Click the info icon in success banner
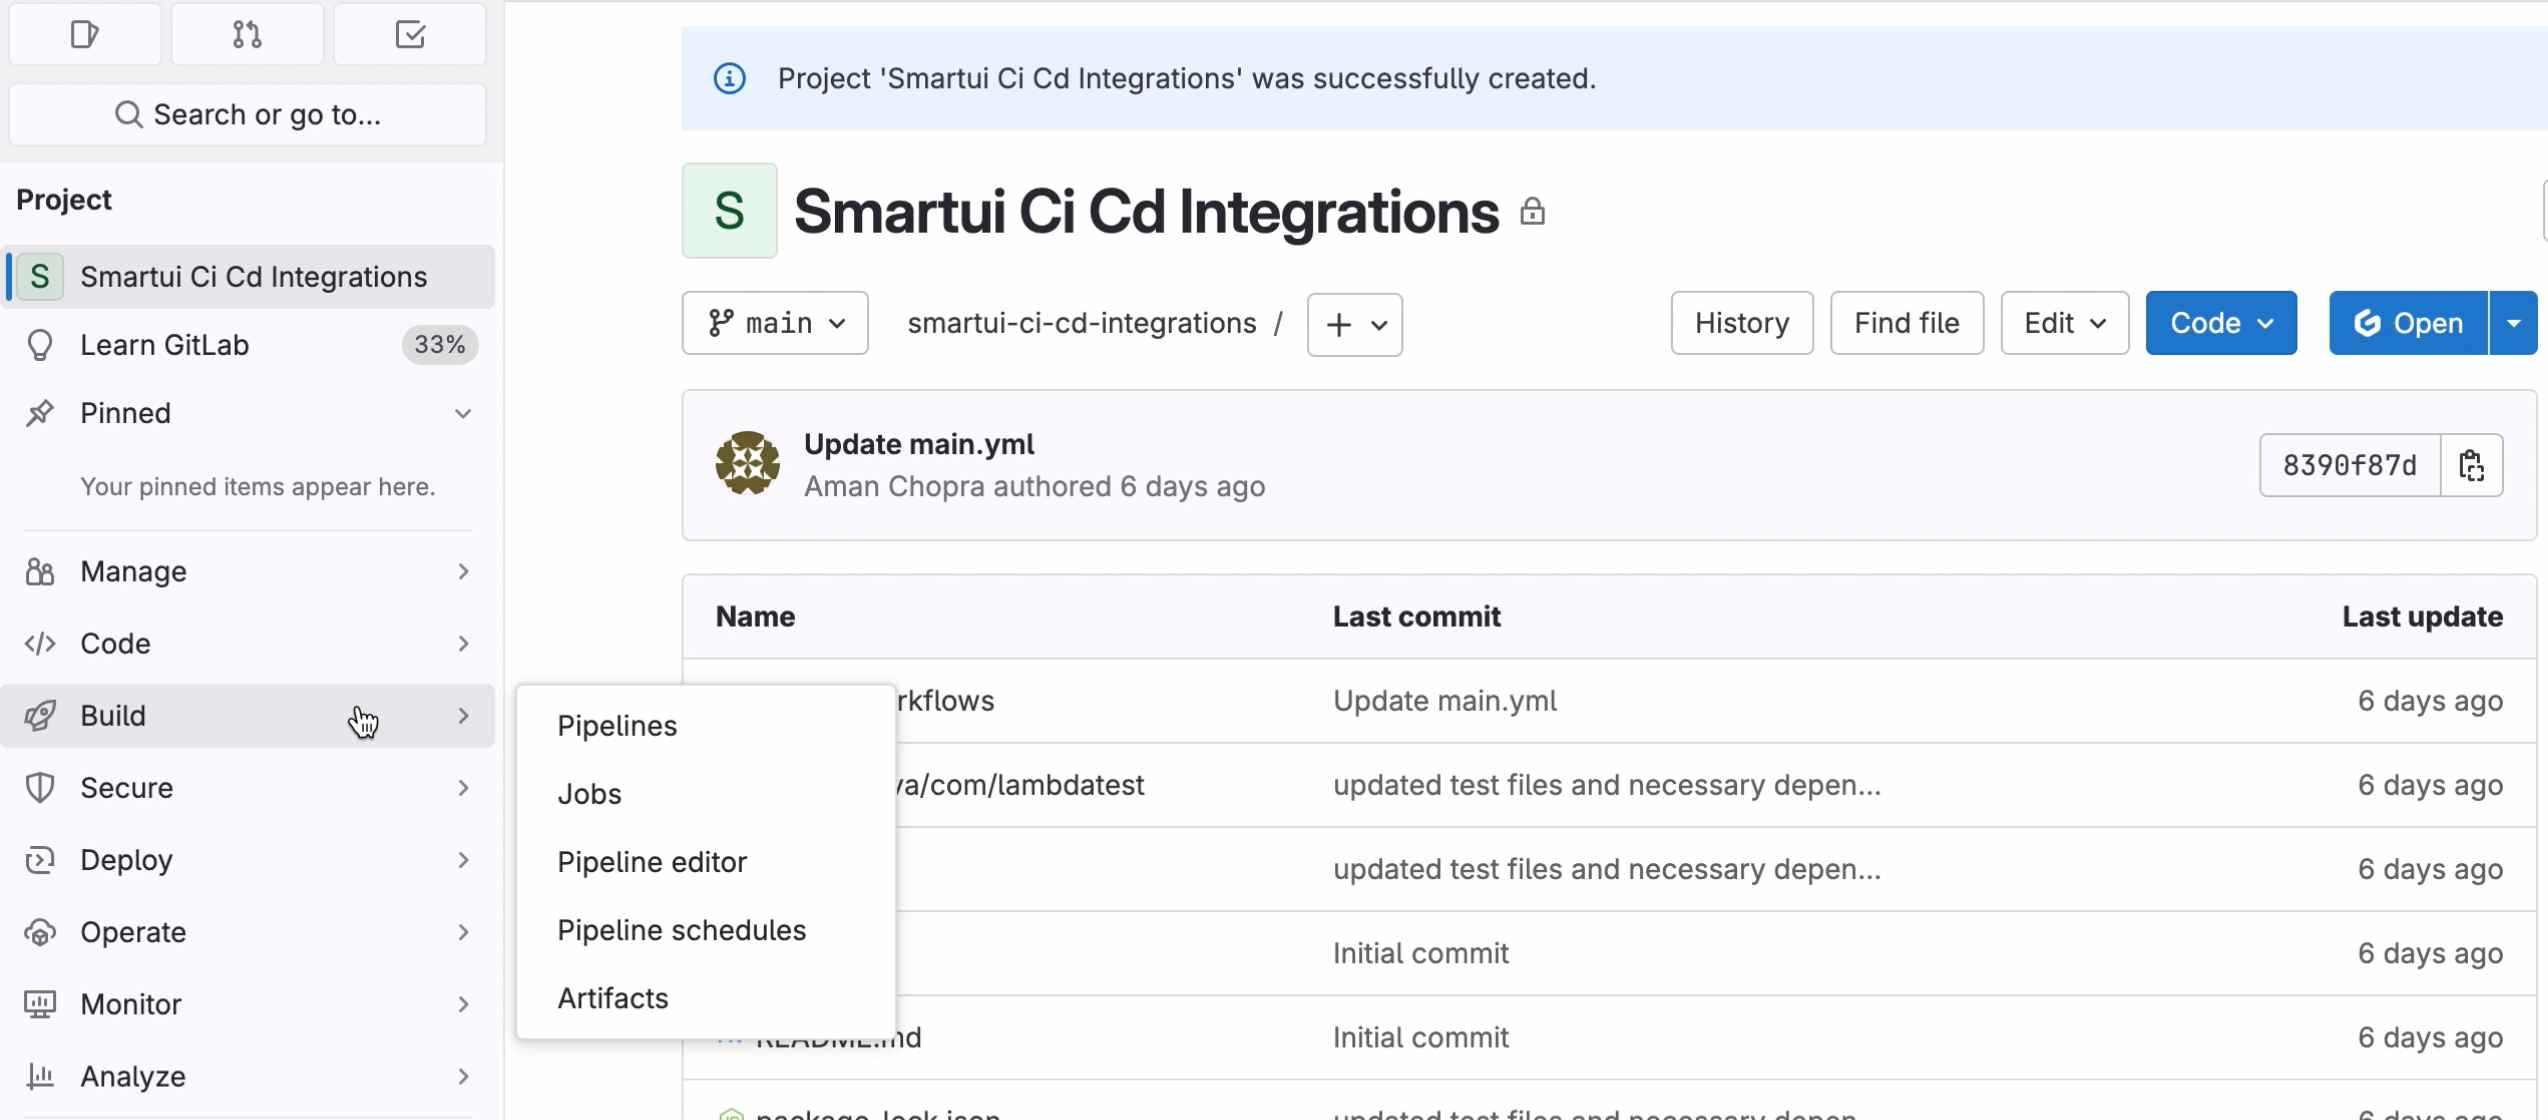Image resolution: width=2548 pixels, height=1120 pixels. (729, 78)
